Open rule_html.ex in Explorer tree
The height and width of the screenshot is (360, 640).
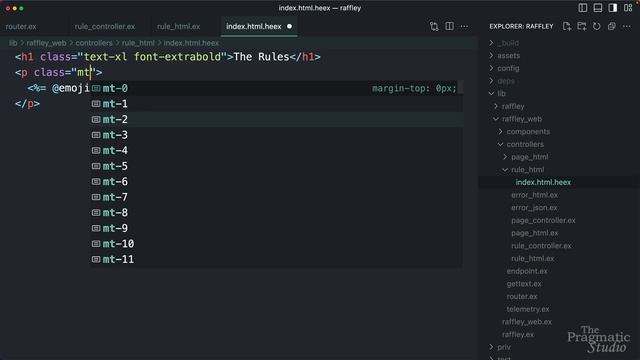(533, 258)
